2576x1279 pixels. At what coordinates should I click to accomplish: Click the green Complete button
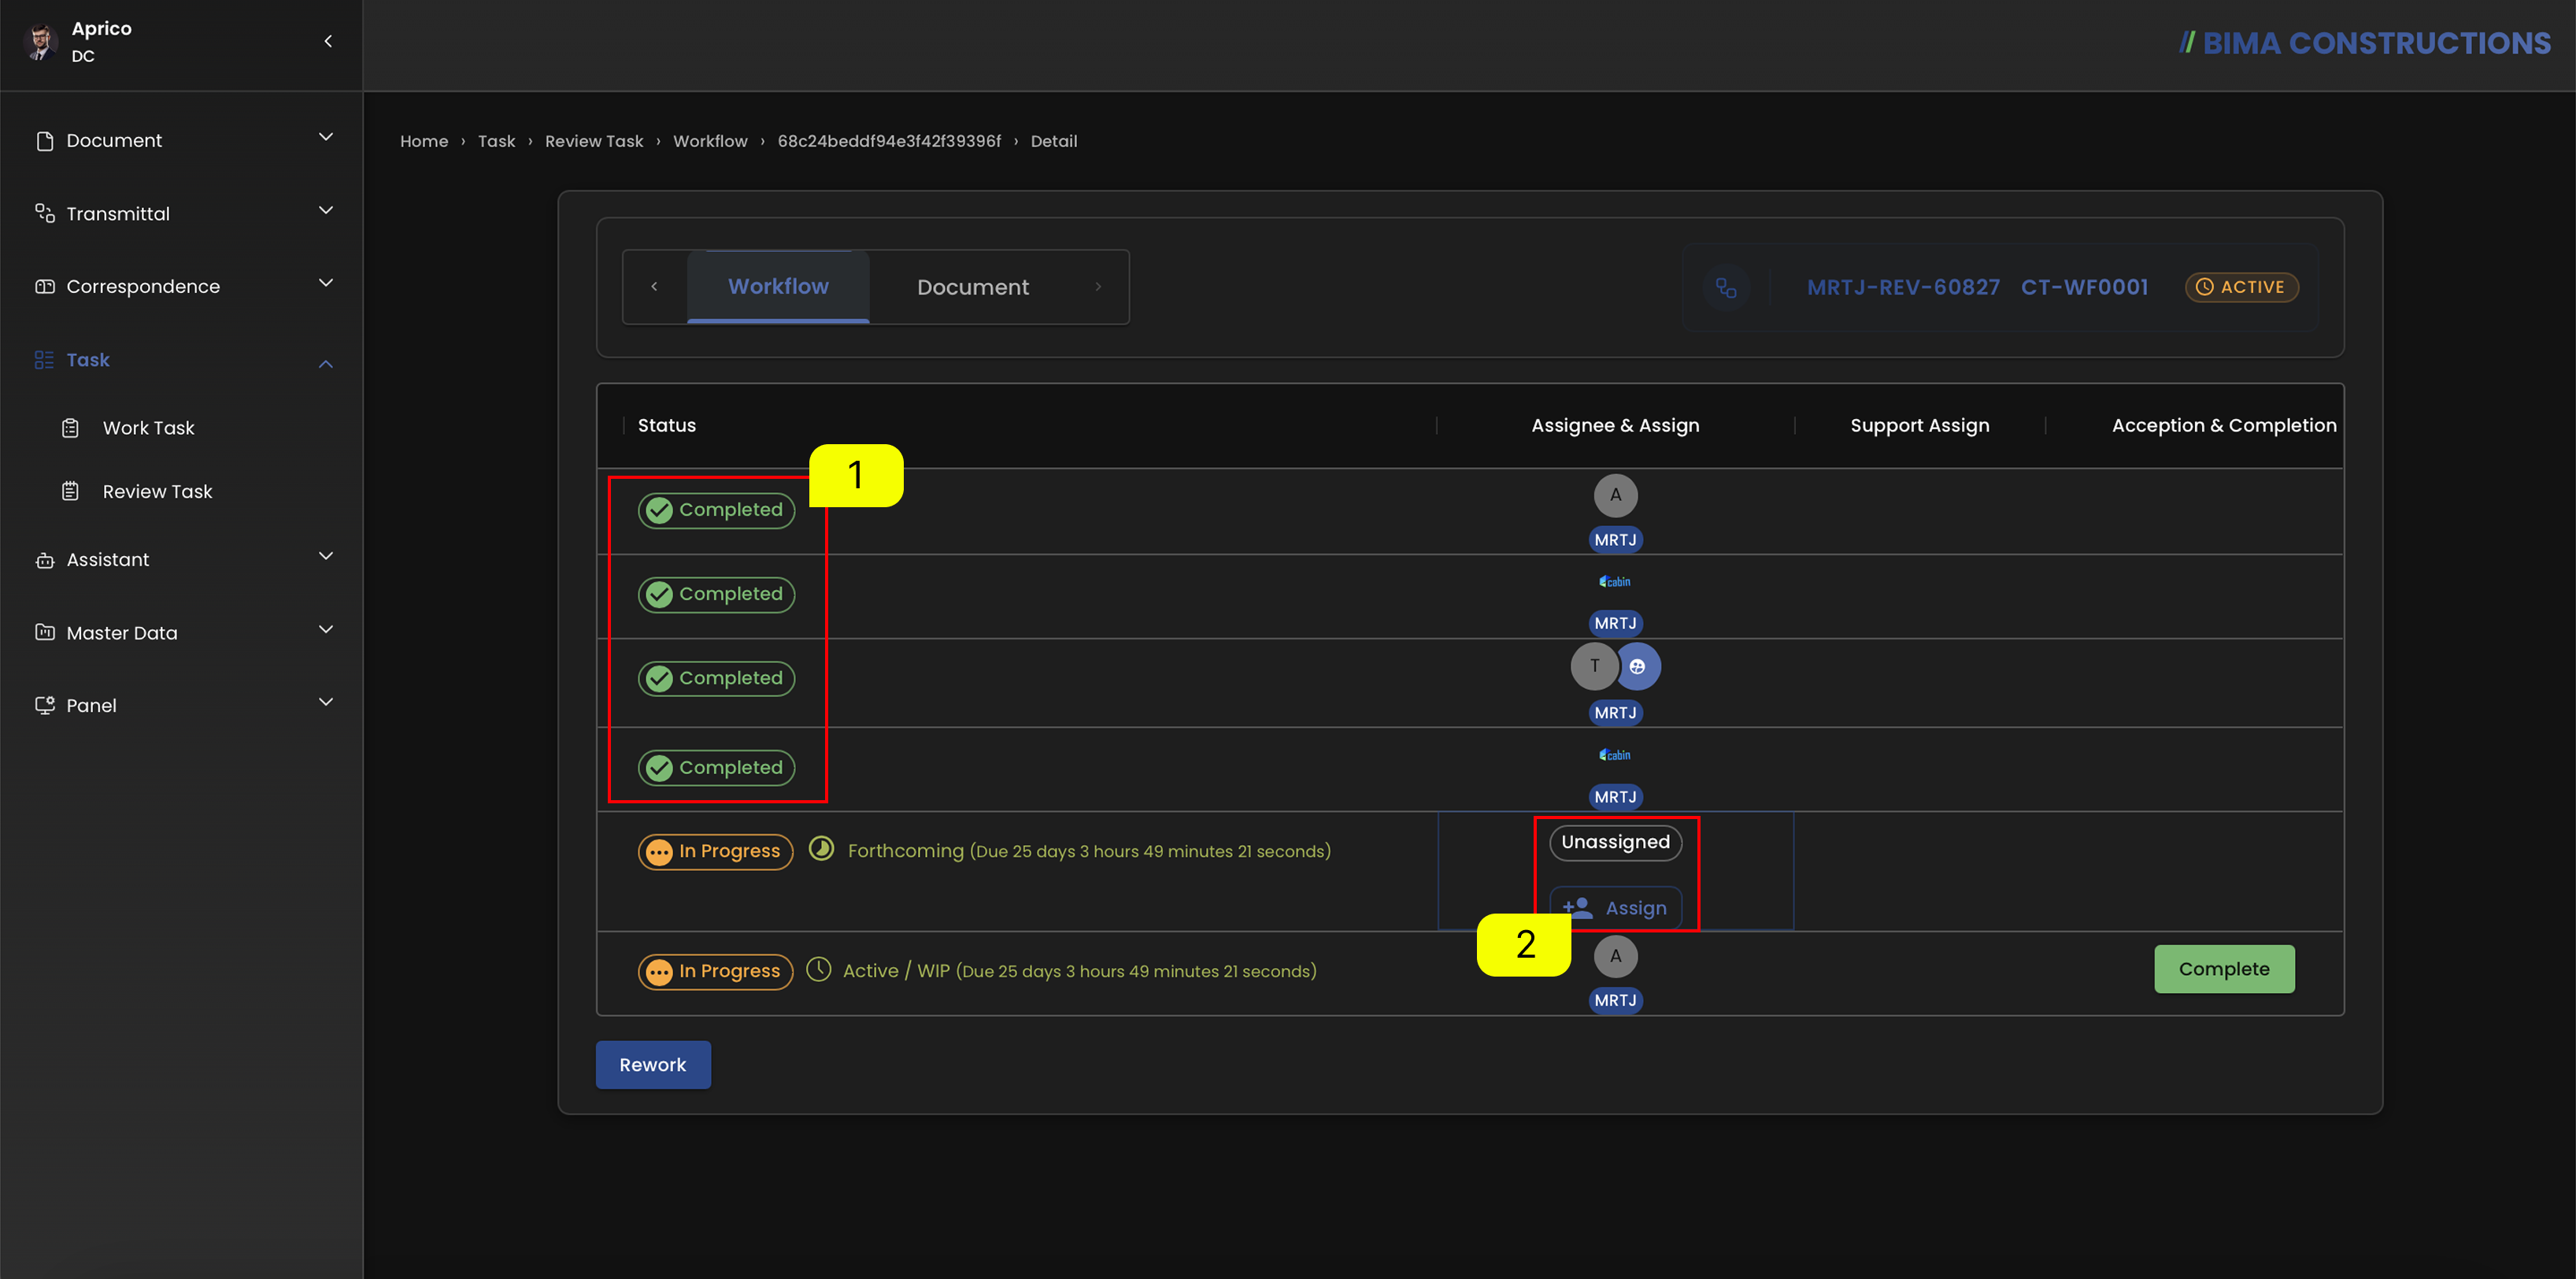2224,969
